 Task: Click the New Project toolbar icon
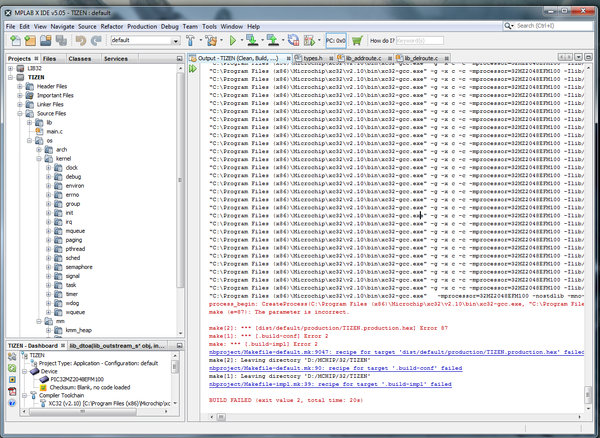pyautogui.click(x=30, y=40)
